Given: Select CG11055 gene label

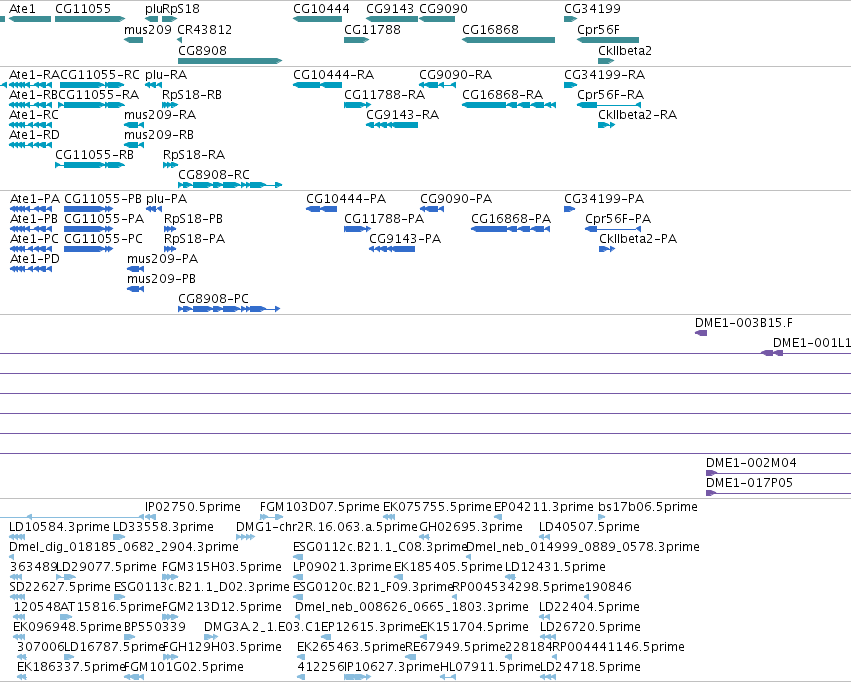Looking at the screenshot, I should (x=83, y=9).
